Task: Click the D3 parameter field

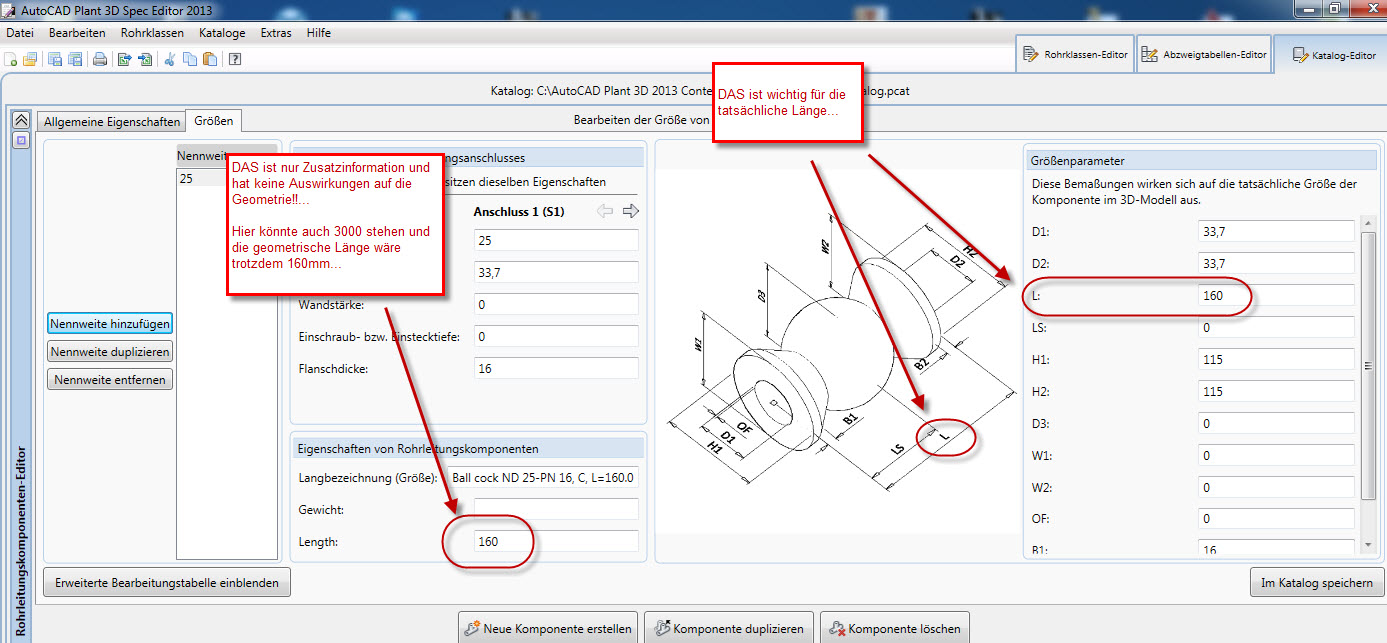Action: (1276, 424)
